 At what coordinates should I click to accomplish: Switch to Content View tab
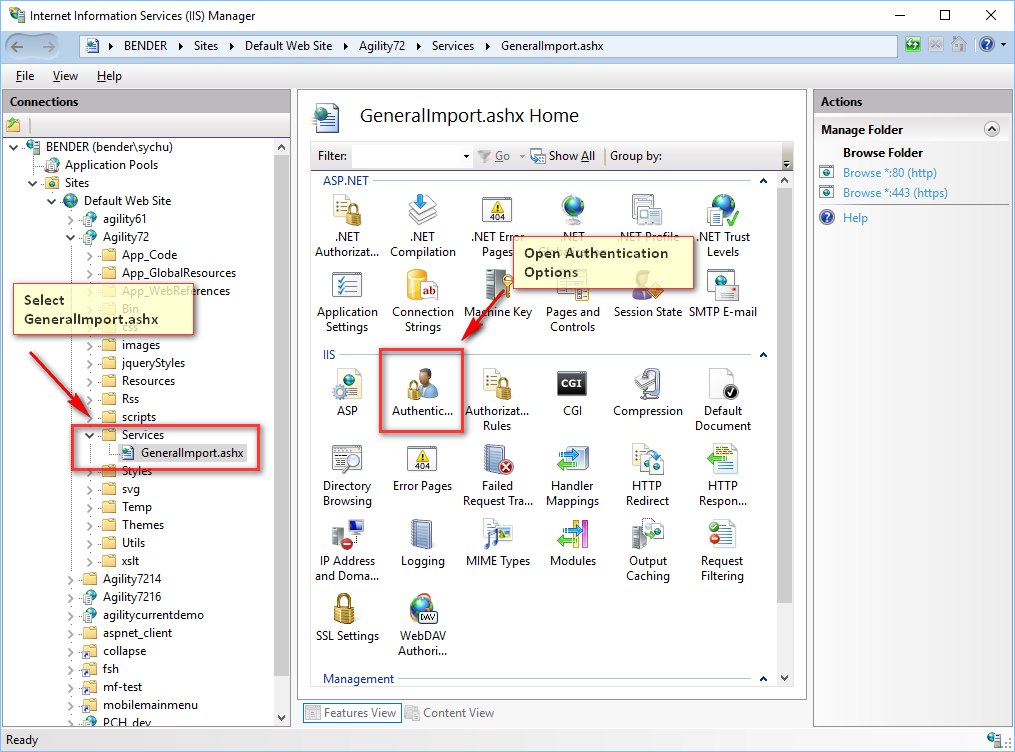(x=450, y=713)
